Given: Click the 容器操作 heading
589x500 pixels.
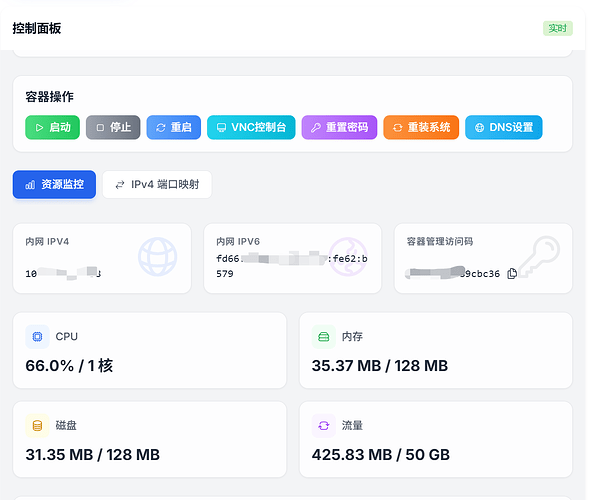Looking at the screenshot, I should (x=50, y=97).
